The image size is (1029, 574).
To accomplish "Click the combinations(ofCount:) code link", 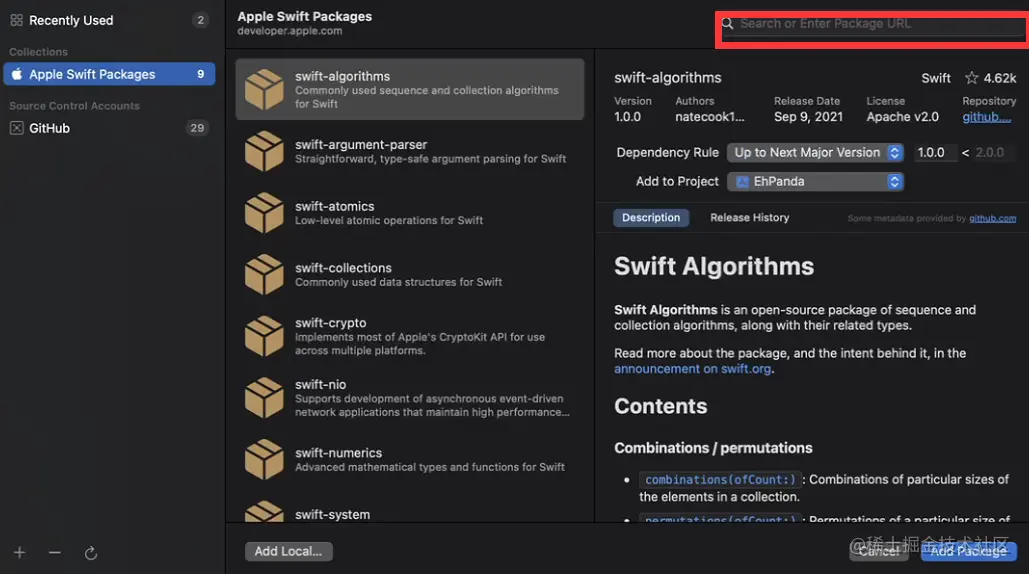I will [720, 480].
